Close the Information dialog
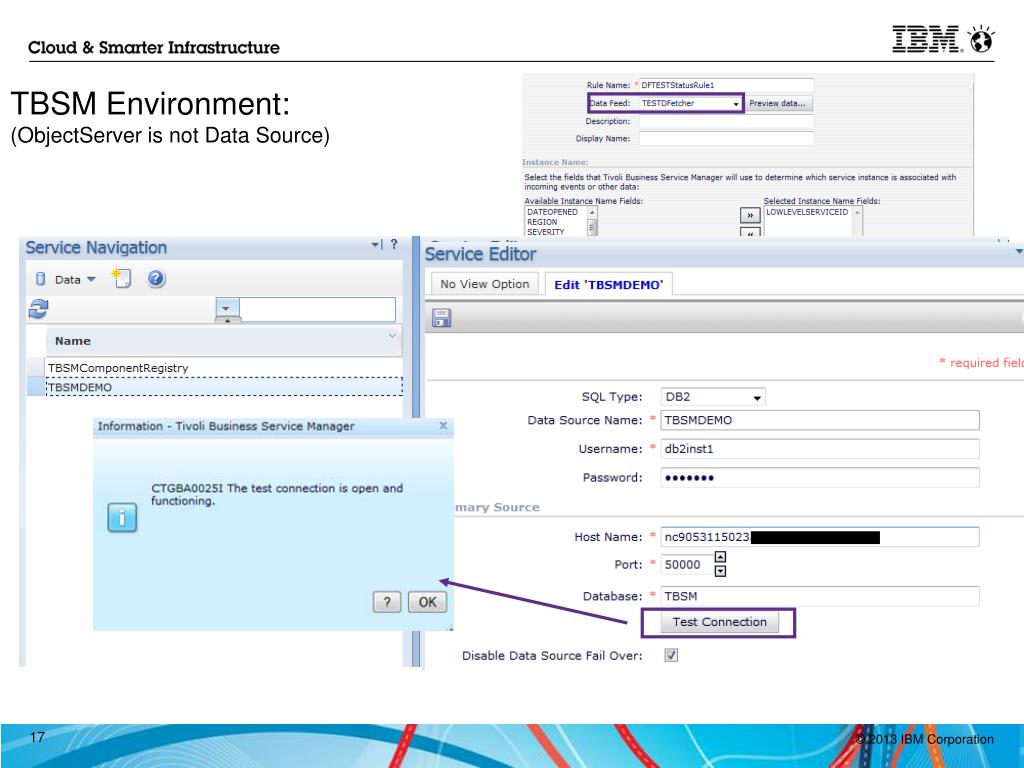The image size is (1024, 768). point(443,426)
